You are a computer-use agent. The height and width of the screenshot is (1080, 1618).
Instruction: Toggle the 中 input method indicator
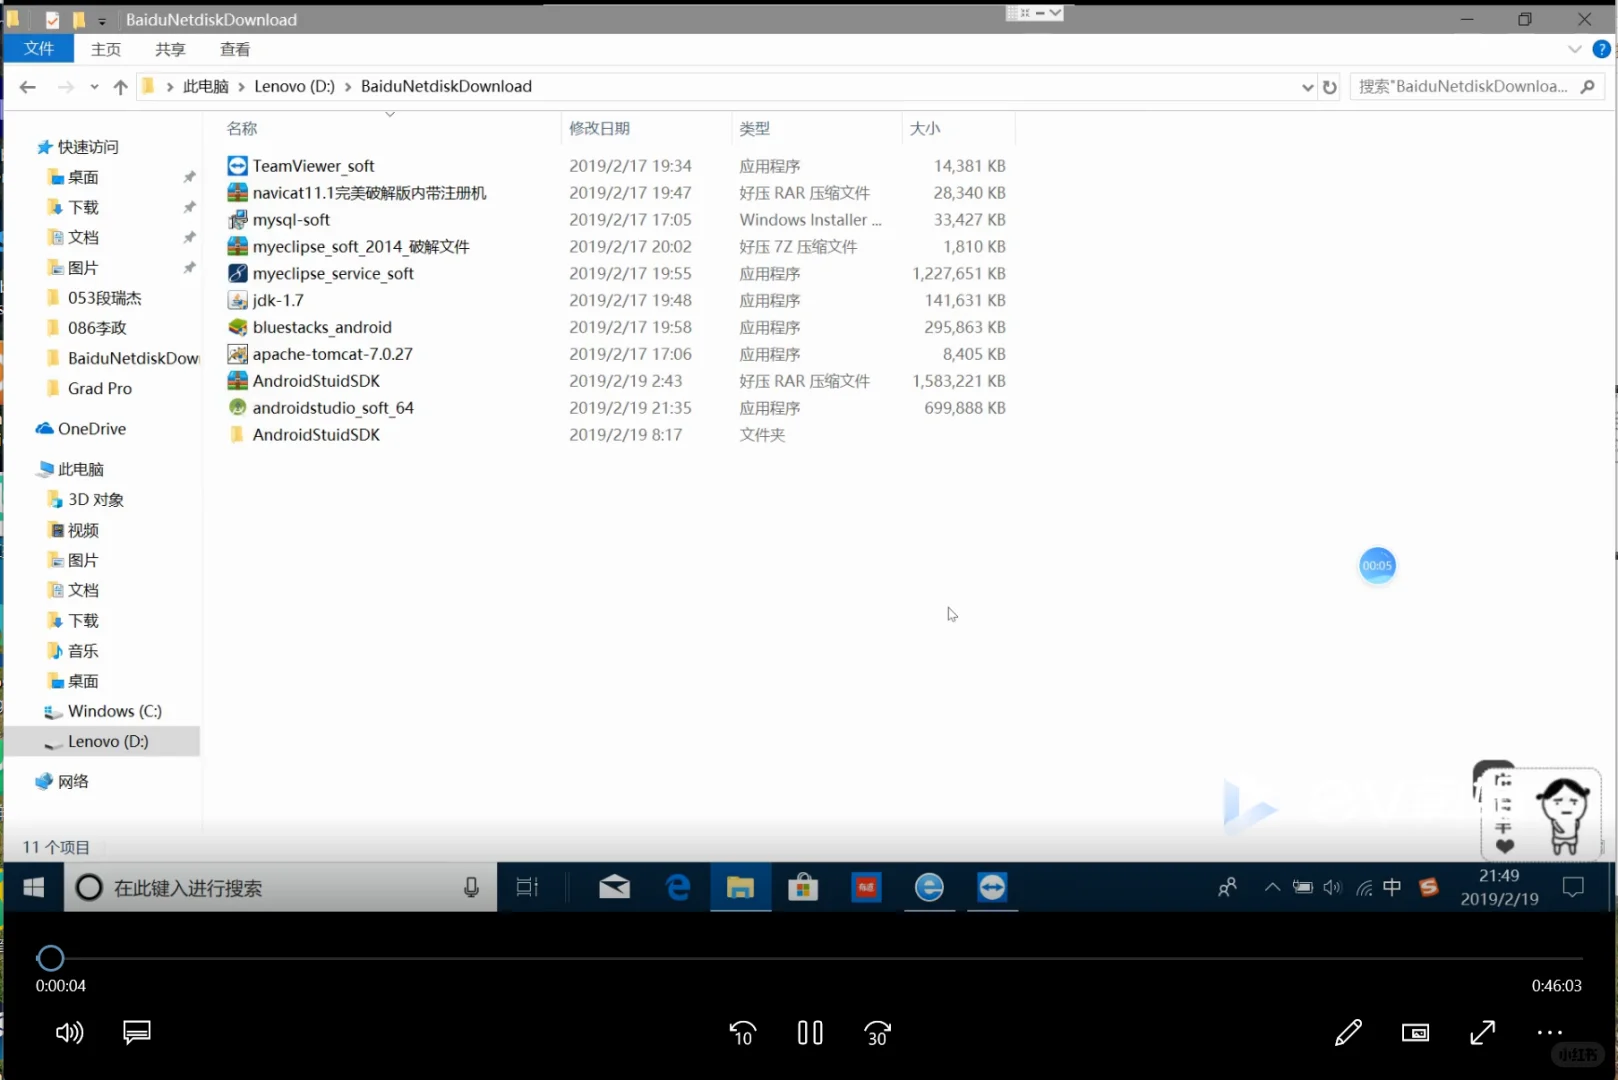tap(1392, 887)
